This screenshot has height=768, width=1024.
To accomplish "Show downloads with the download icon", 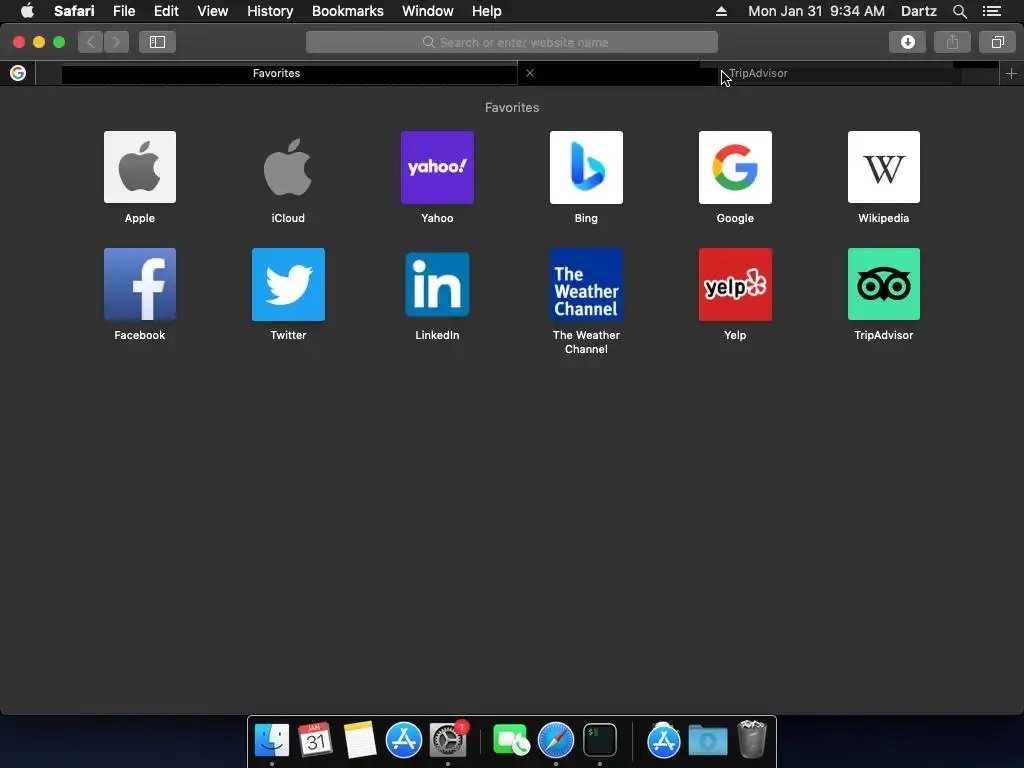I will pos(907,42).
